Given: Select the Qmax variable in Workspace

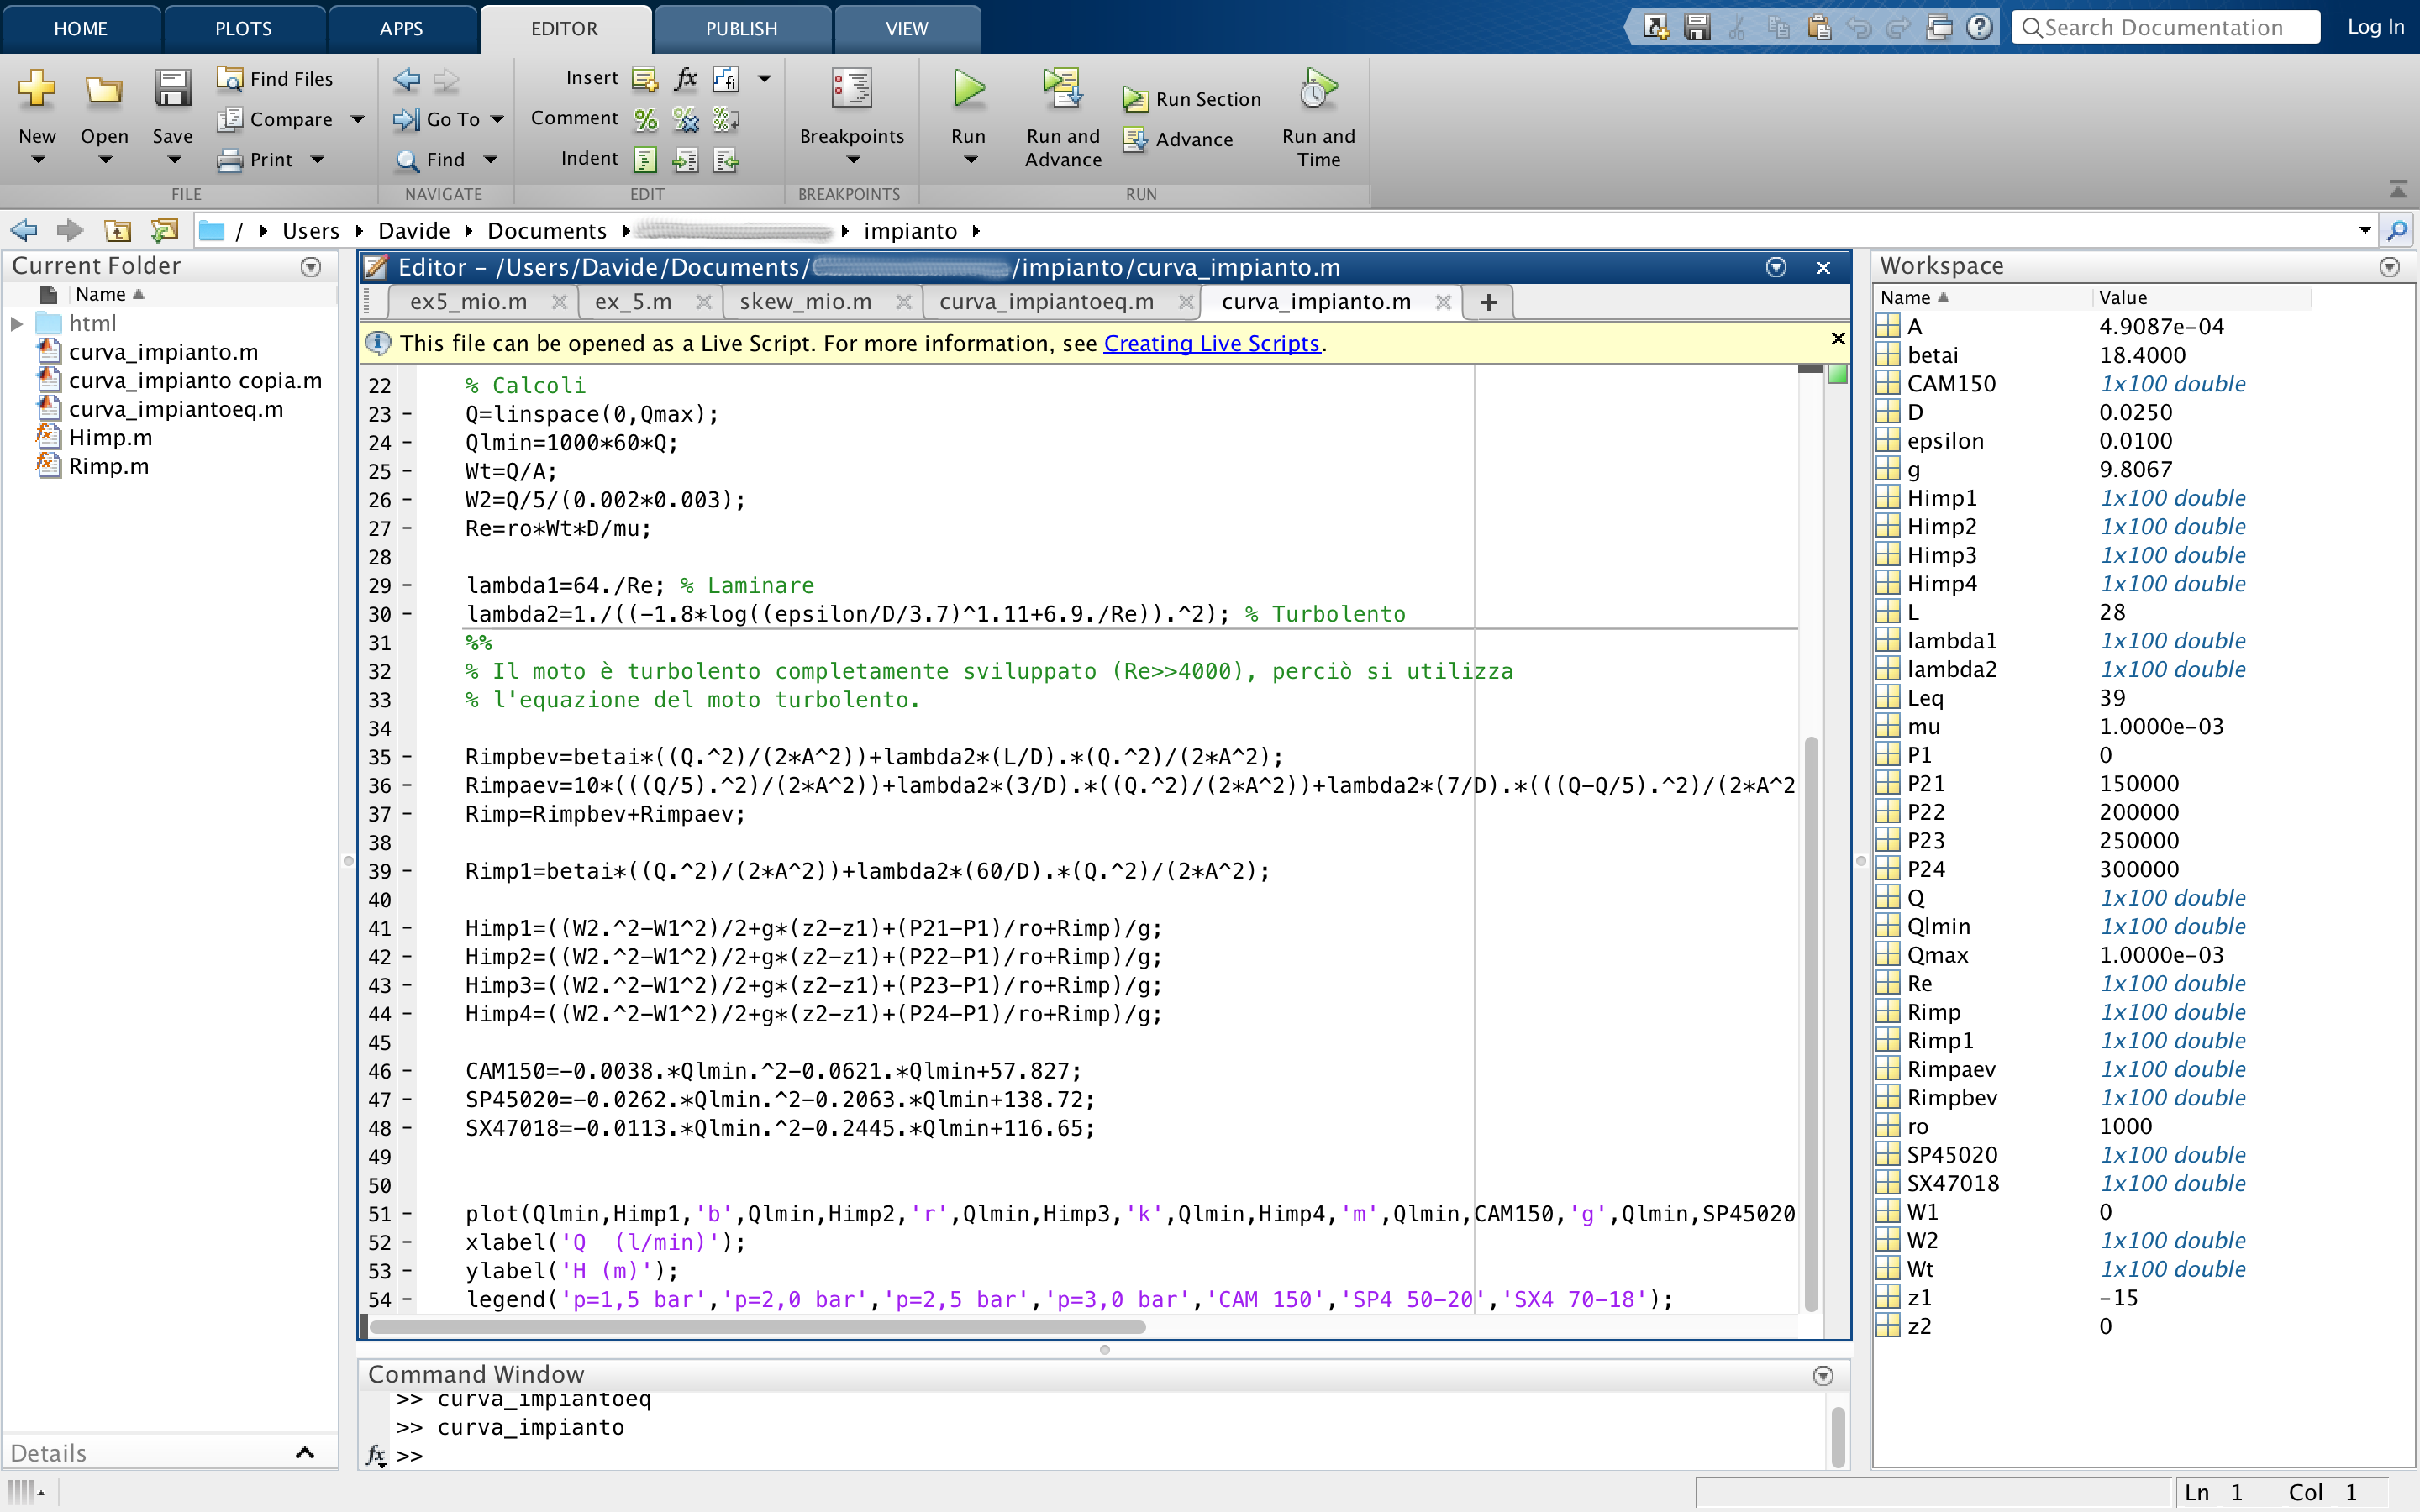Looking at the screenshot, I should (x=1937, y=955).
